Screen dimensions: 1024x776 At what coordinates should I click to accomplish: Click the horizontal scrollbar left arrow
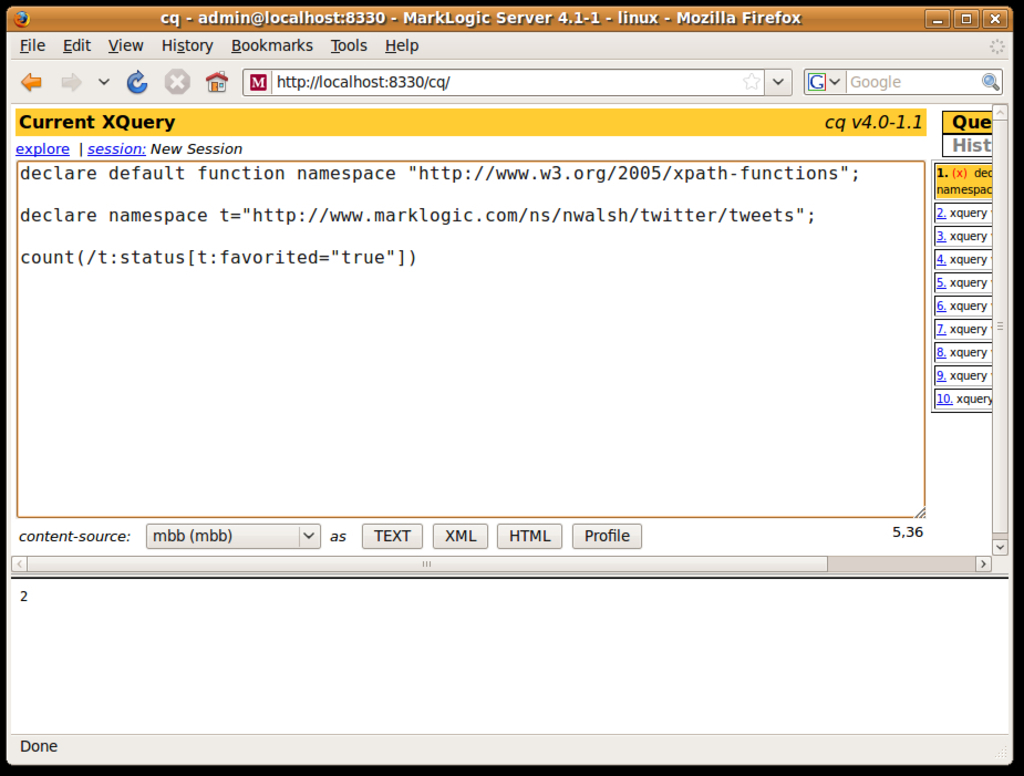[x=20, y=564]
